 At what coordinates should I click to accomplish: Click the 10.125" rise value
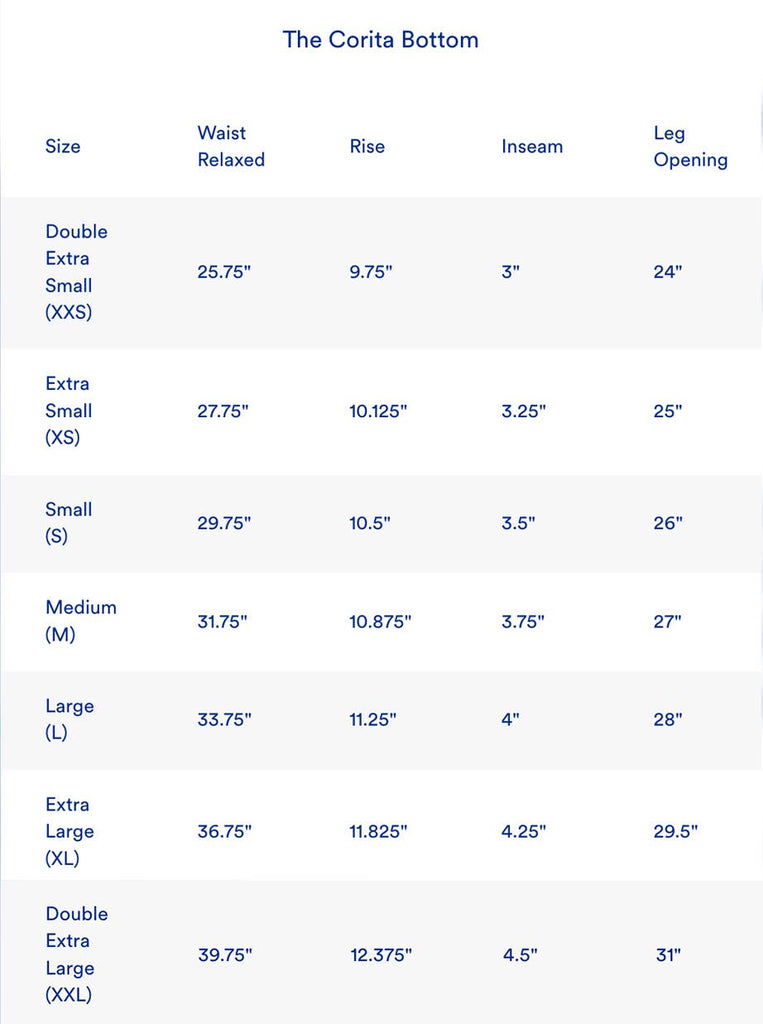click(x=378, y=411)
